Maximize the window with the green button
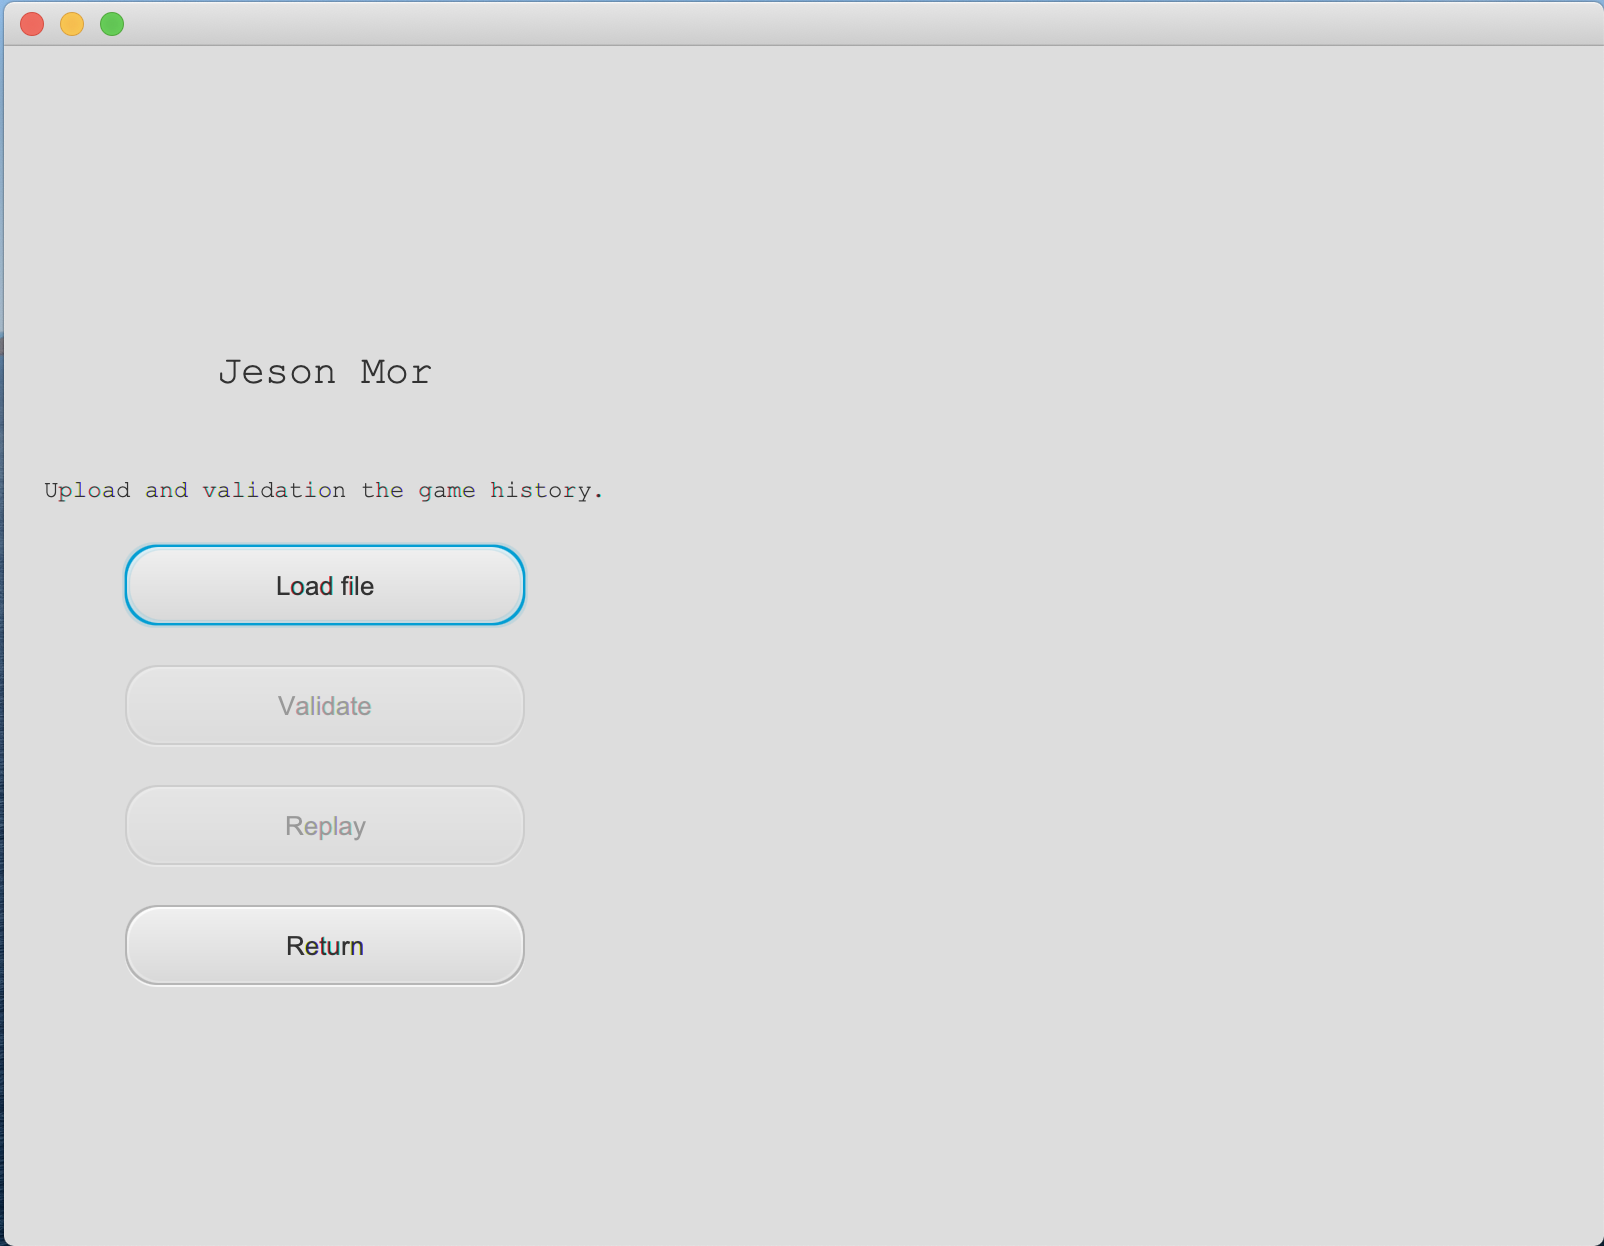The height and width of the screenshot is (1246, 1604). pyautogui.click(x=112, y=24)
